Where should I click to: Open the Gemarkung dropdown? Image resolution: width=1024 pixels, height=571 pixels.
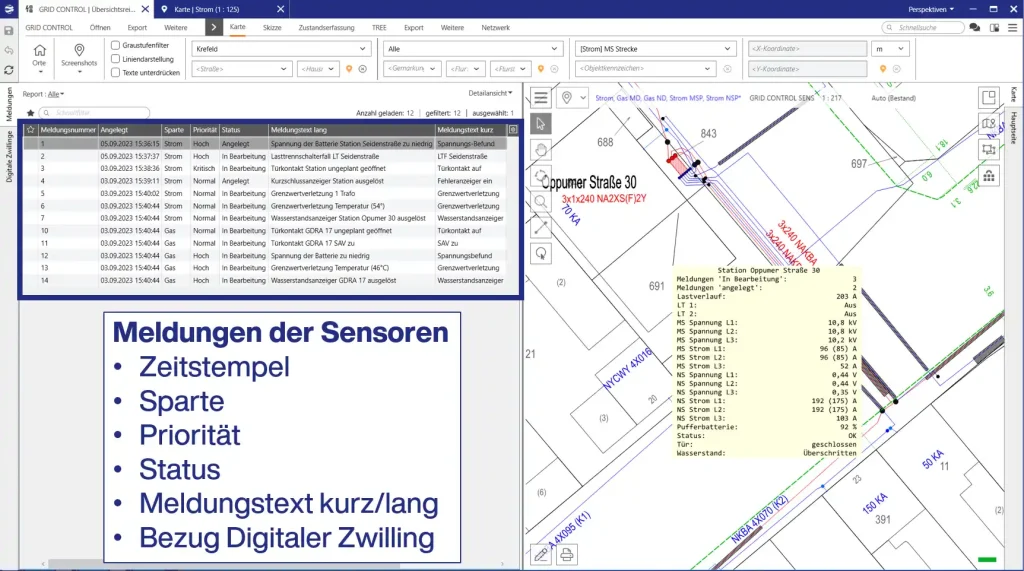pos(412,69)
